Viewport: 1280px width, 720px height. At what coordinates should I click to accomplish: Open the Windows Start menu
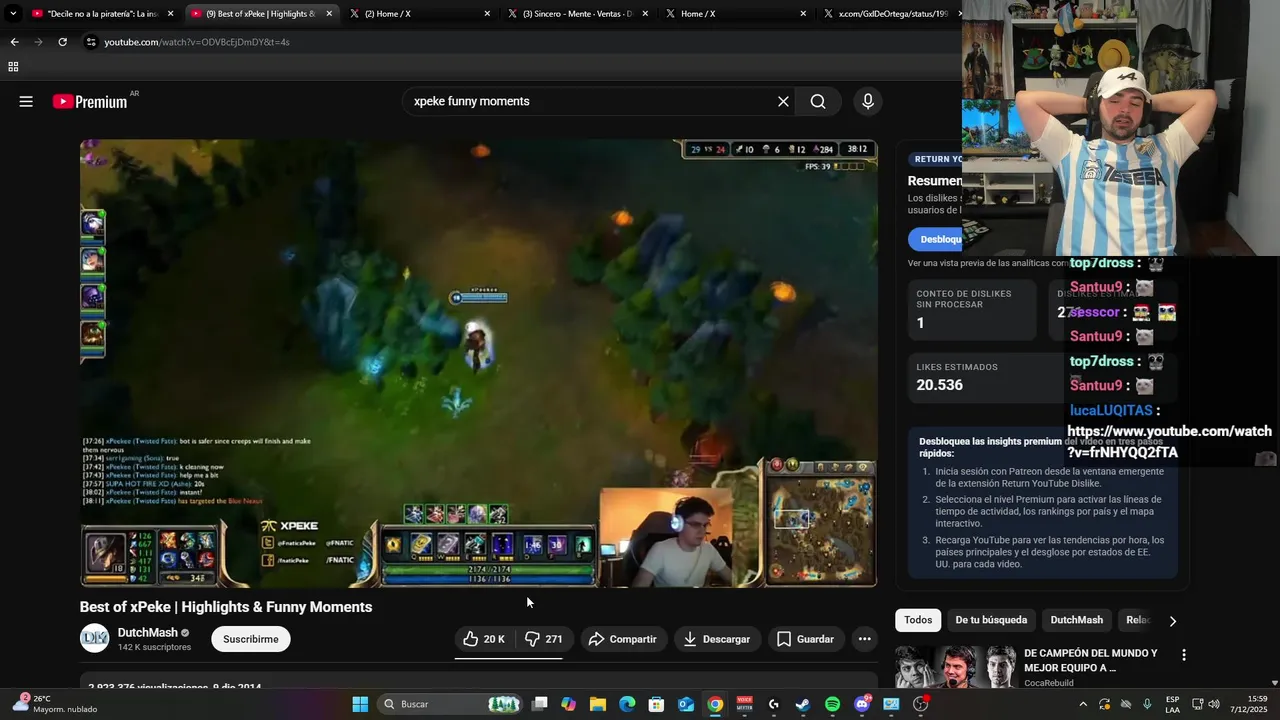[360, 704]
